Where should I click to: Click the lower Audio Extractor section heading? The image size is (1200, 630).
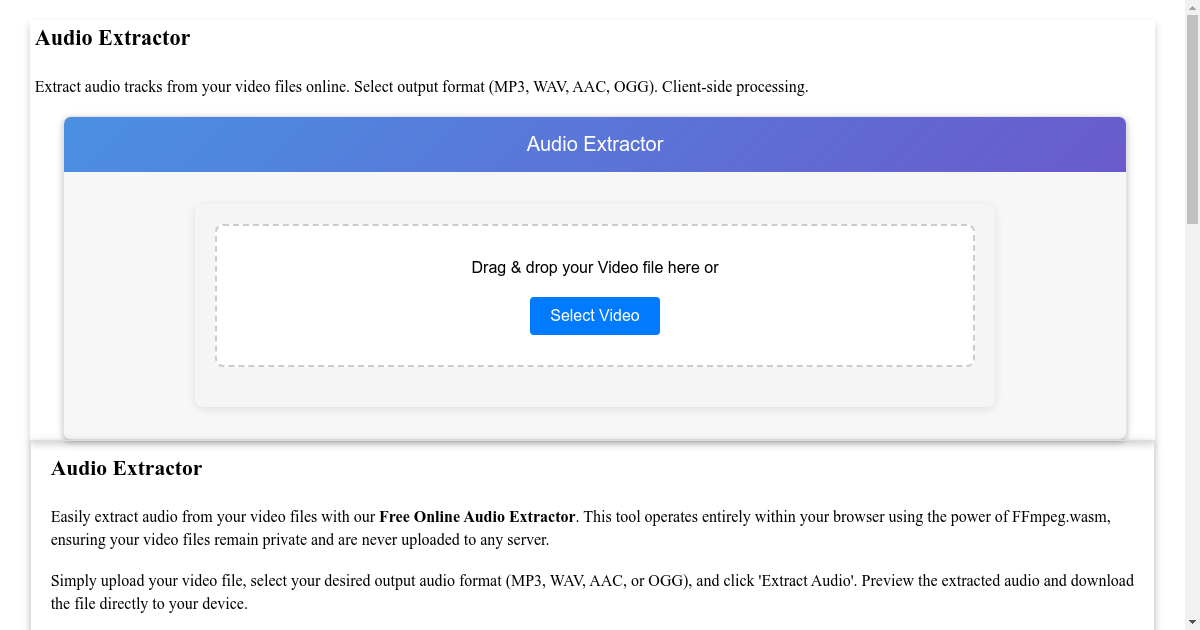(126, 468)
